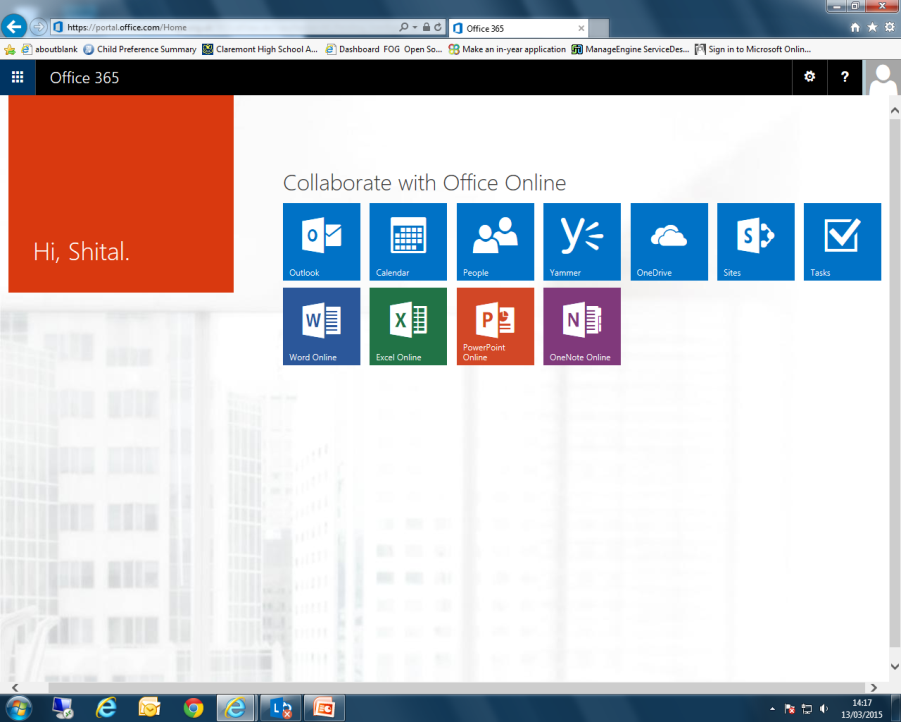Go to the browser home page icon

click(855, 27)
